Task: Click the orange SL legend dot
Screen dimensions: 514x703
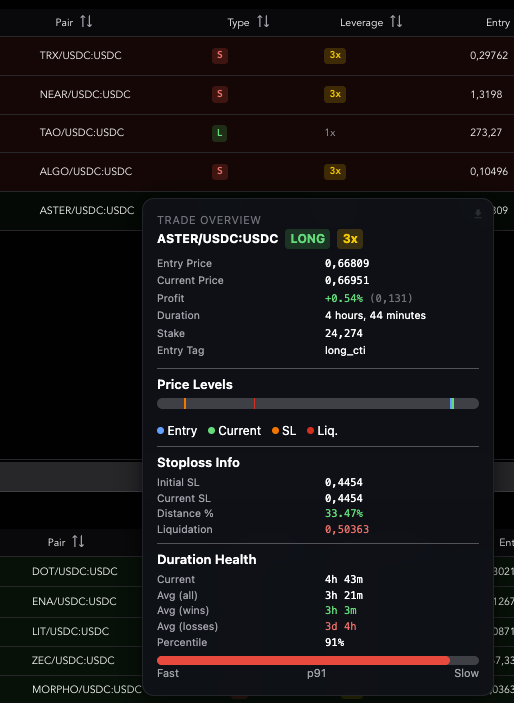Action: pos(275,430)
